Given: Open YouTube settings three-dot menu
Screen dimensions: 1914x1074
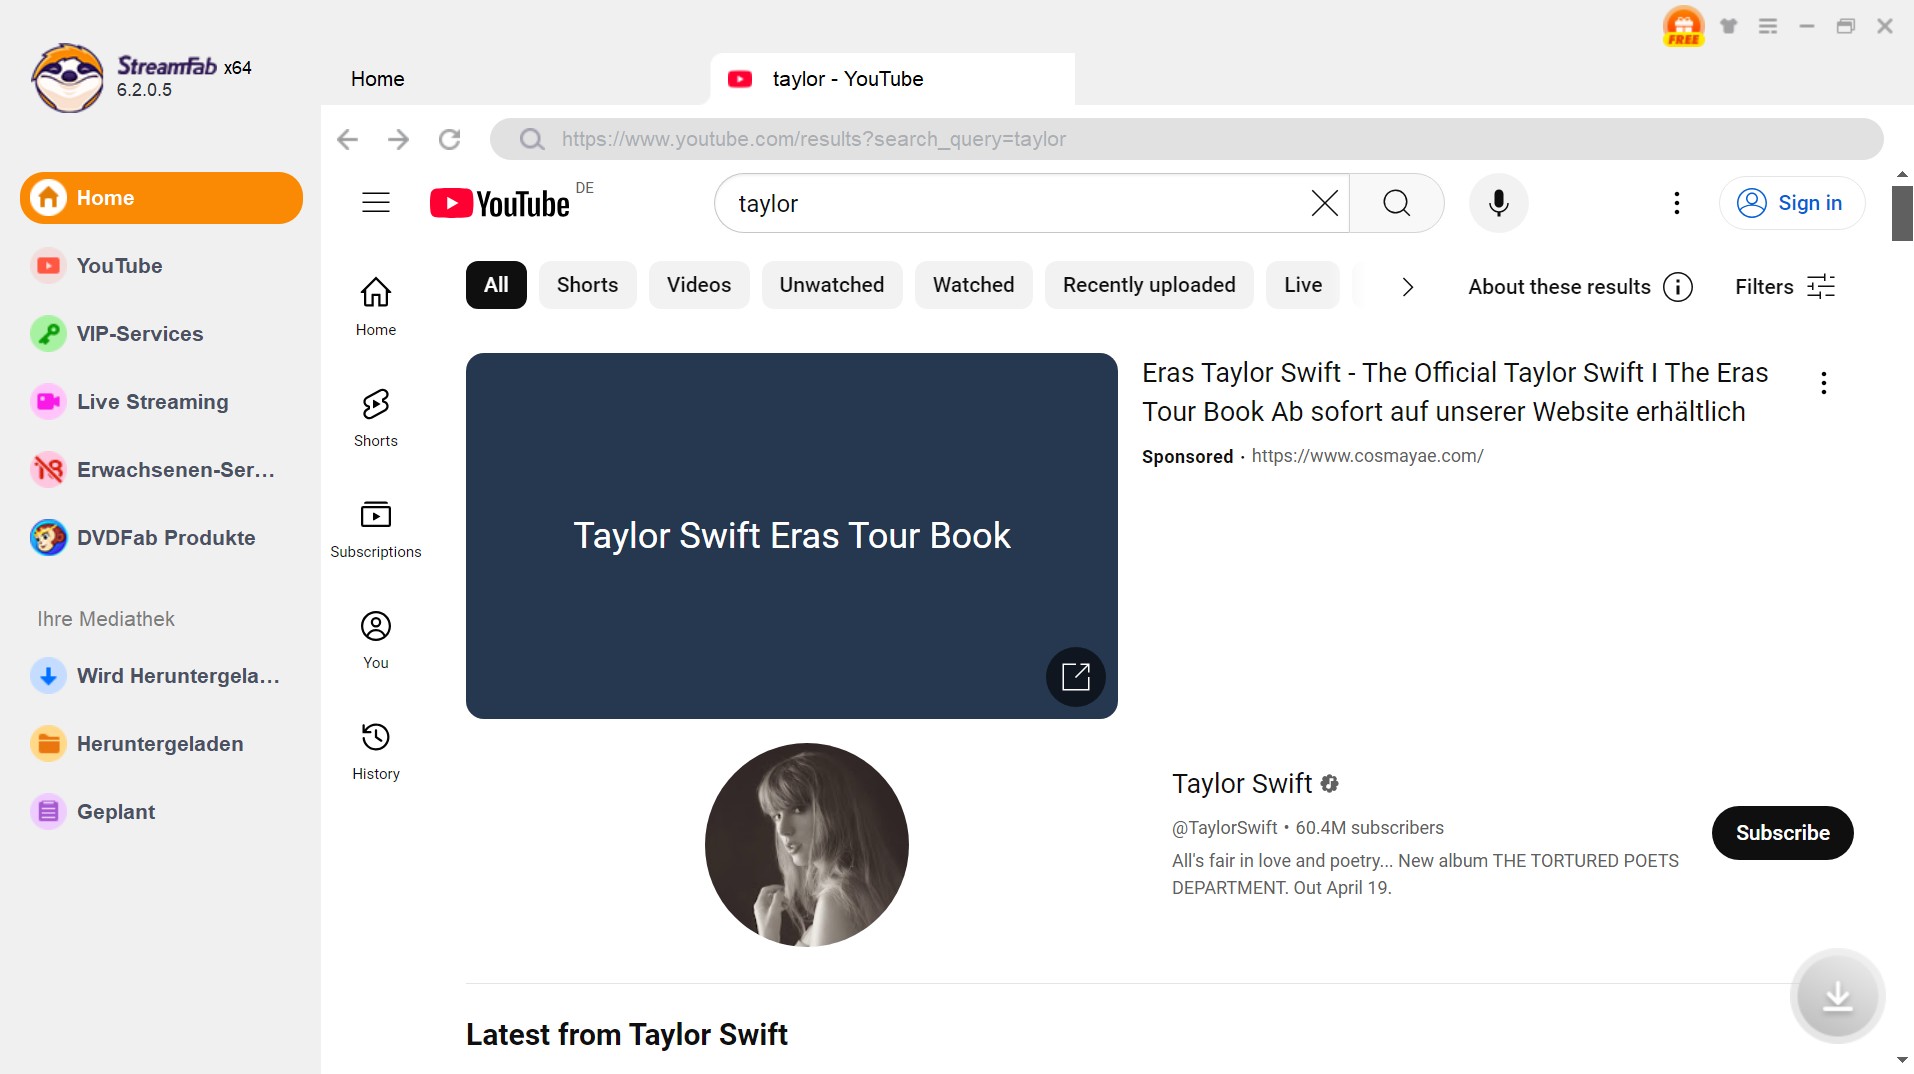Looking at the screenshot, I should (x=1676, y=203).
